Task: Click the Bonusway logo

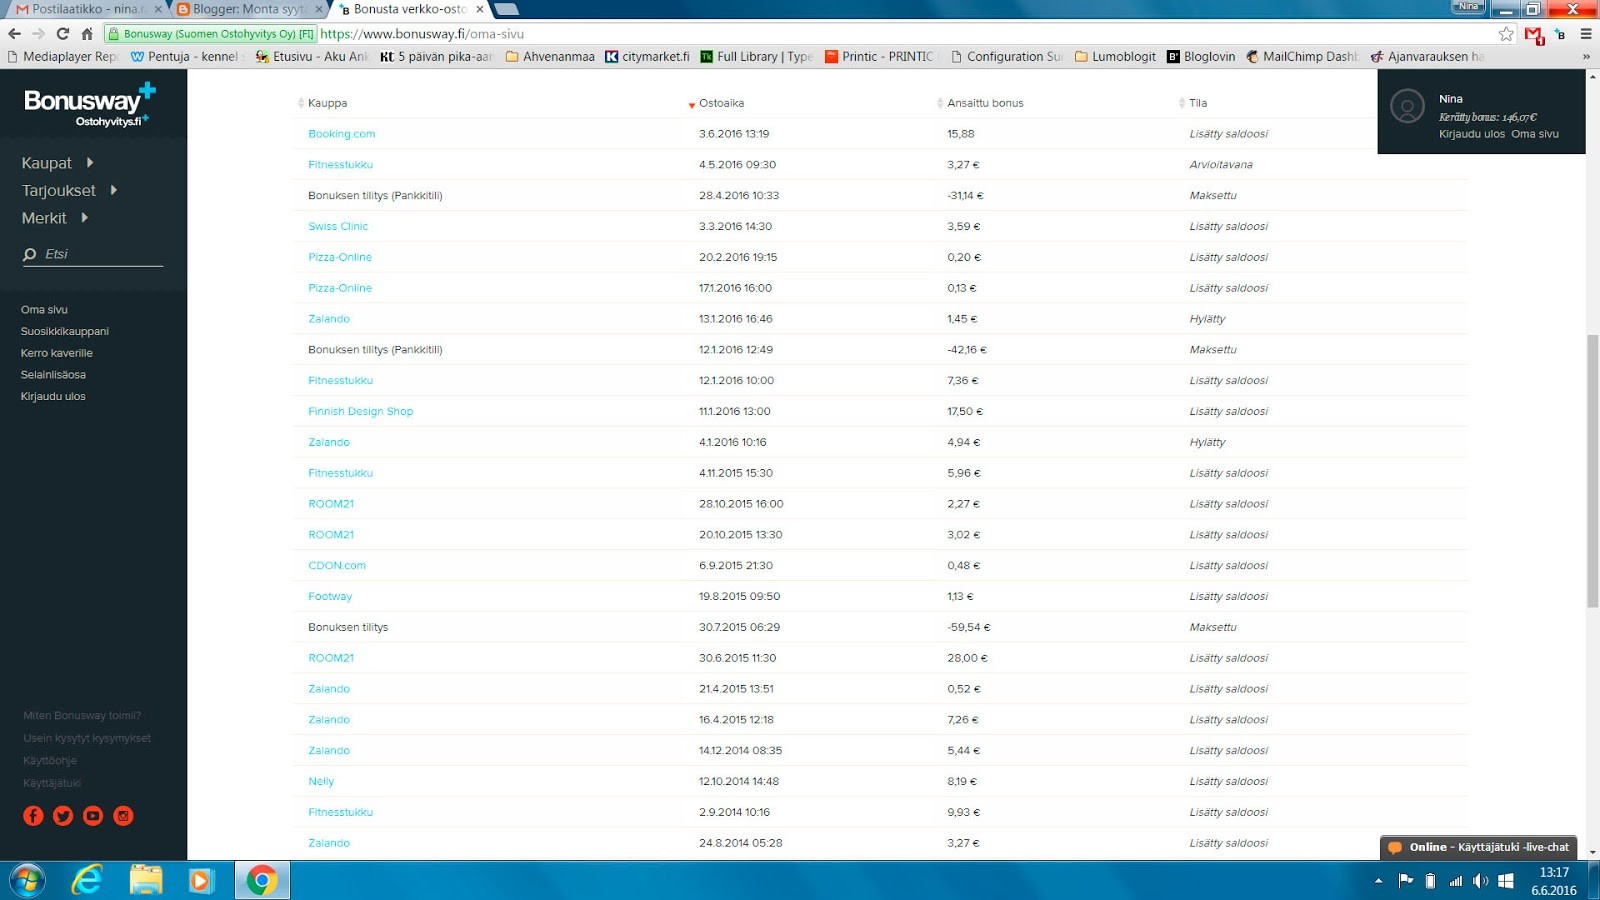Action: (89, 105)
